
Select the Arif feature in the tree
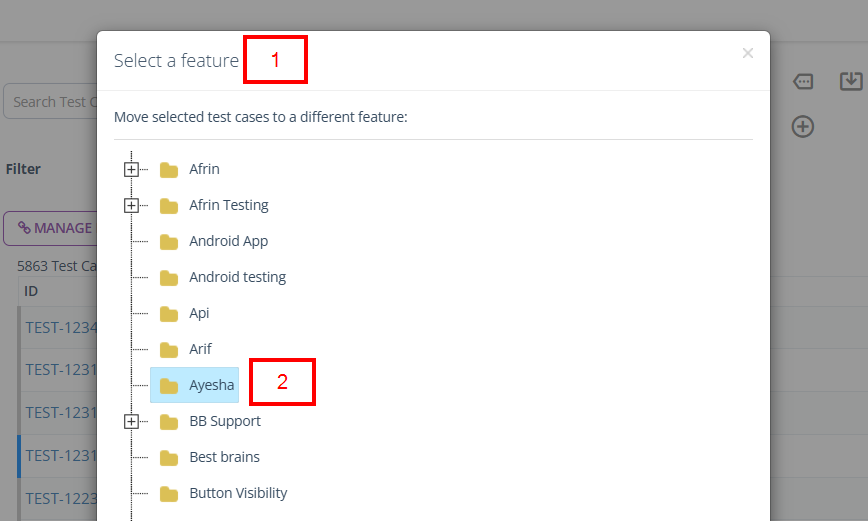click(200, 350)
